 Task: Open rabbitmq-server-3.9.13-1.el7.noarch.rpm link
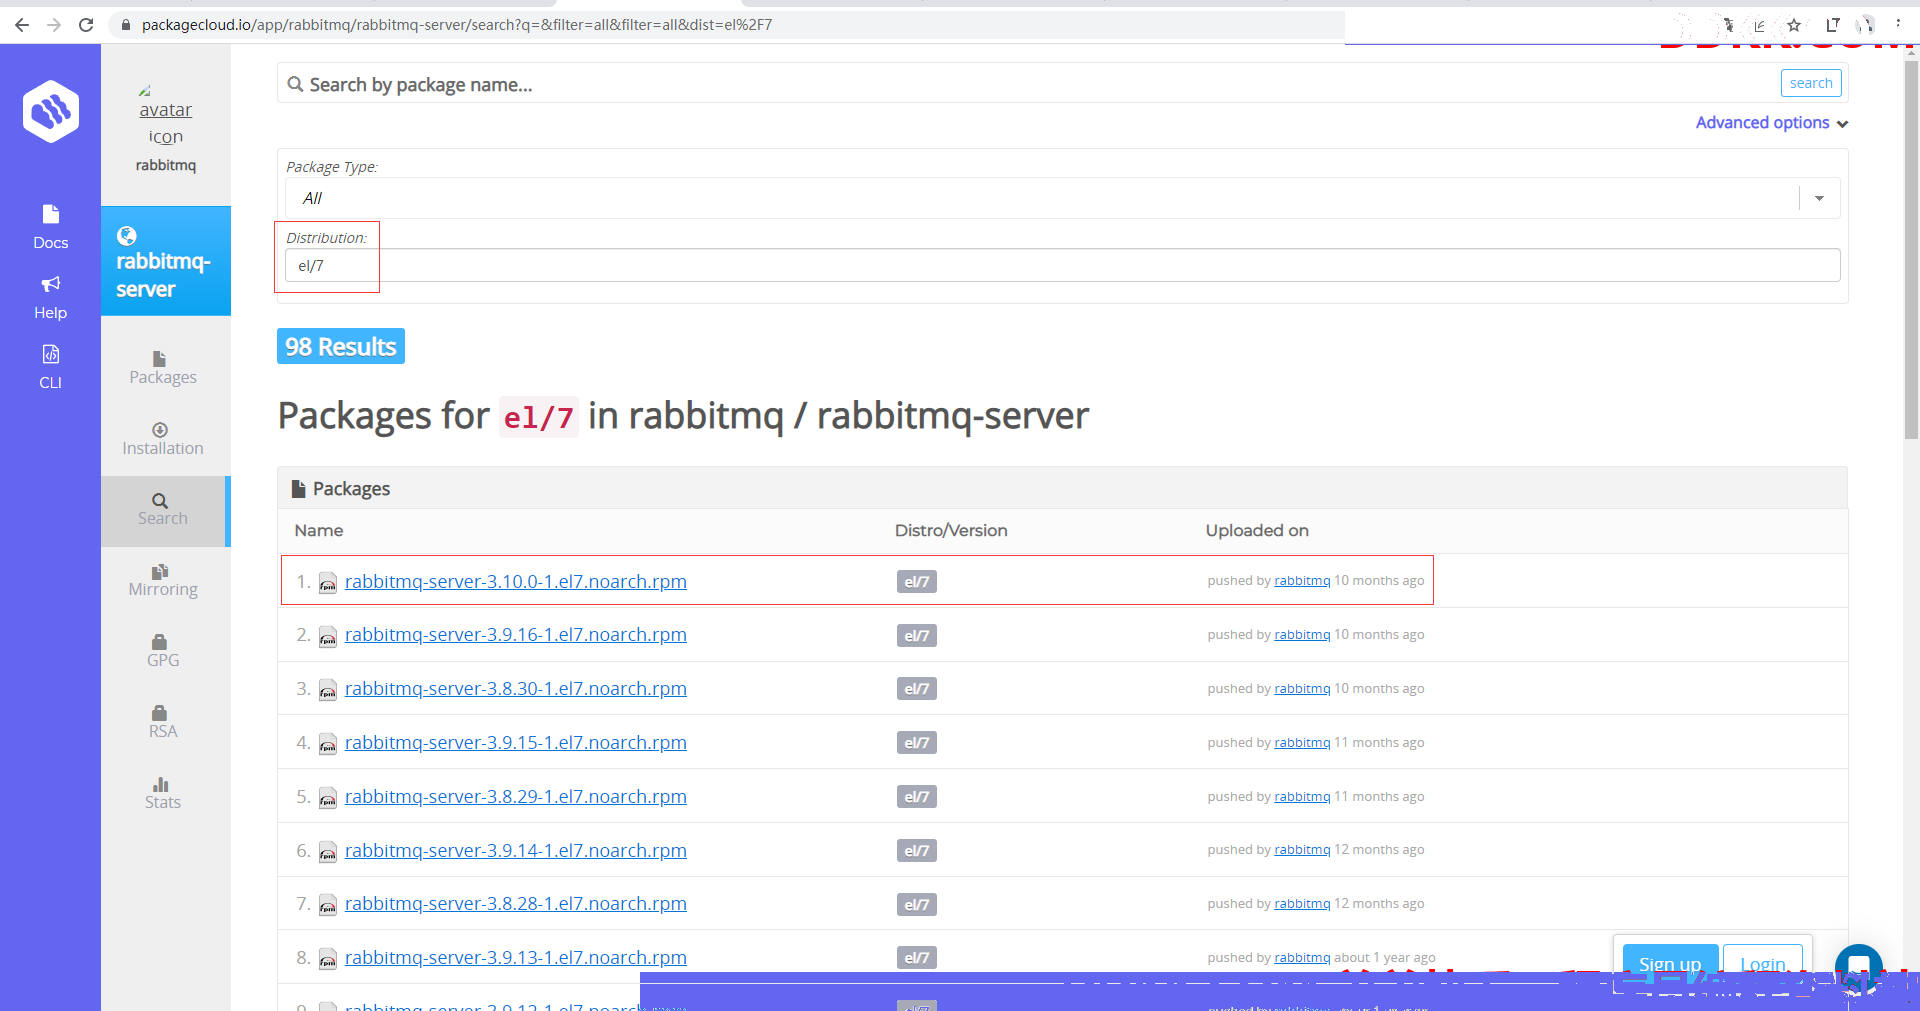click(516, 958)
